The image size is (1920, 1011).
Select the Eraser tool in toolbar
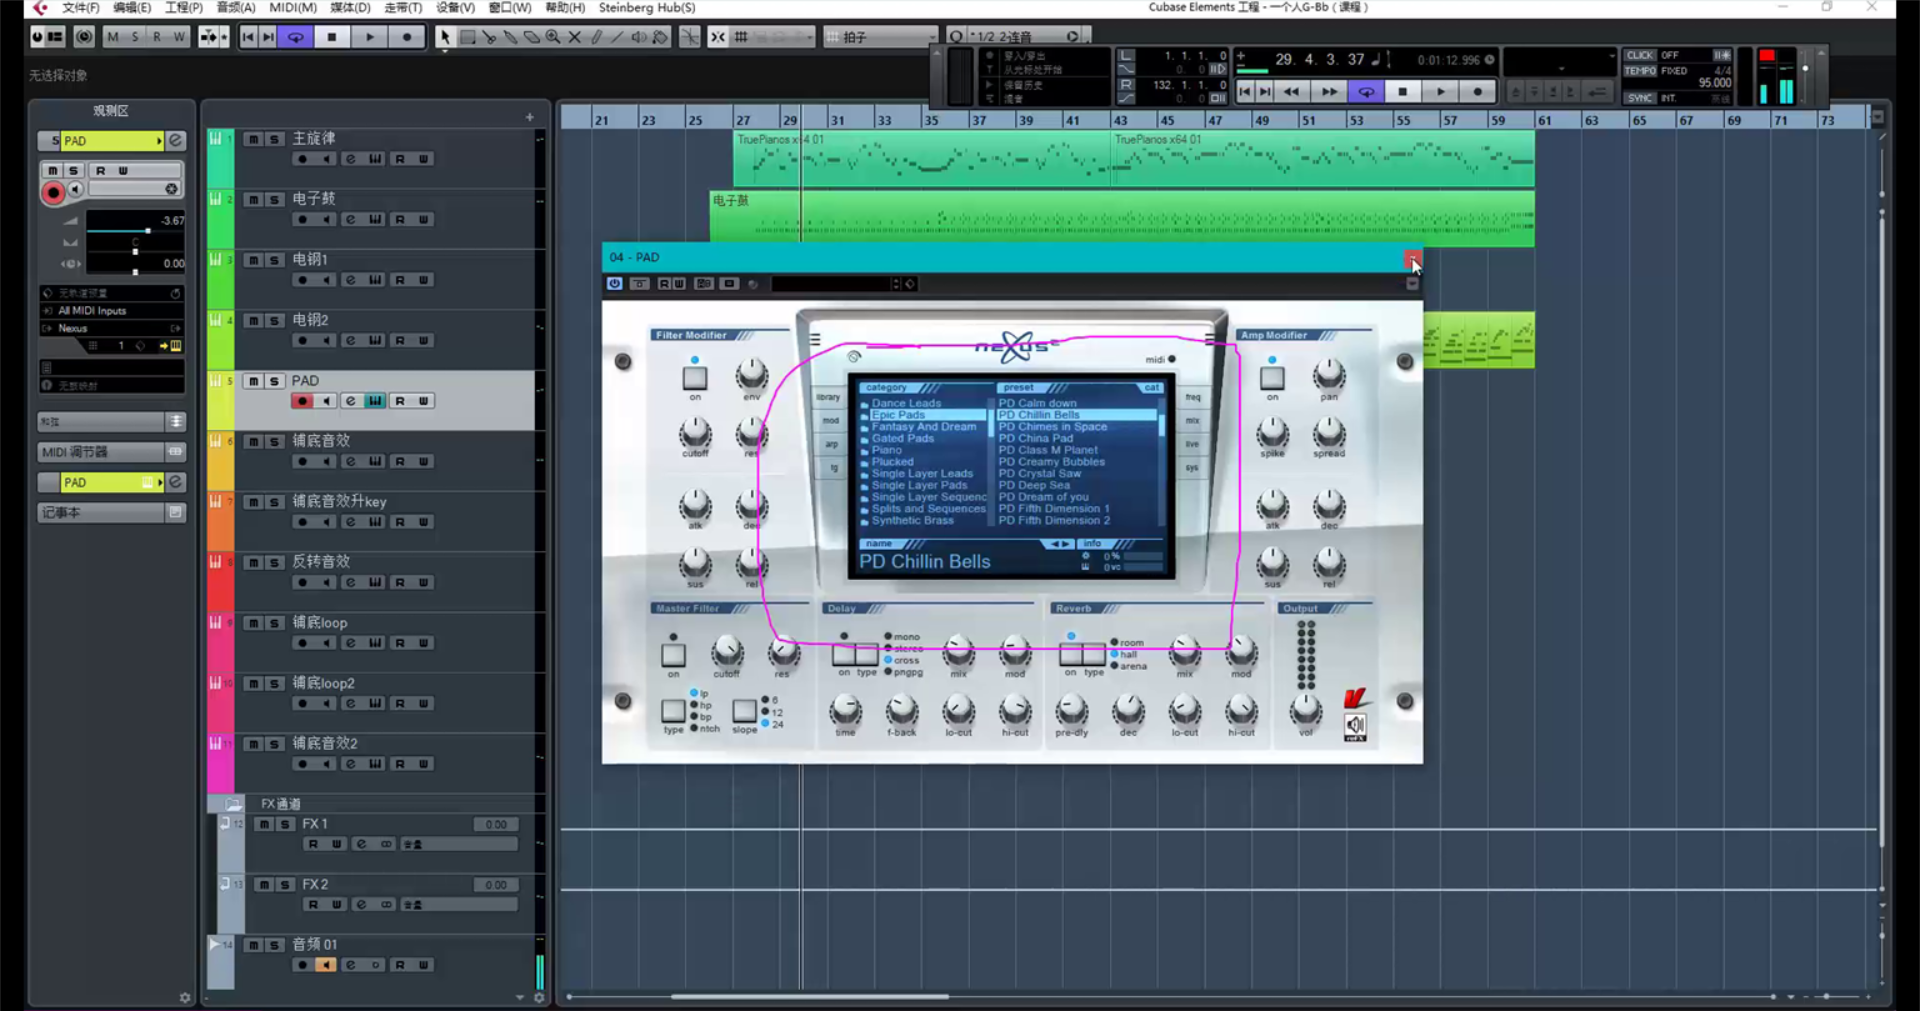(532, 37)
